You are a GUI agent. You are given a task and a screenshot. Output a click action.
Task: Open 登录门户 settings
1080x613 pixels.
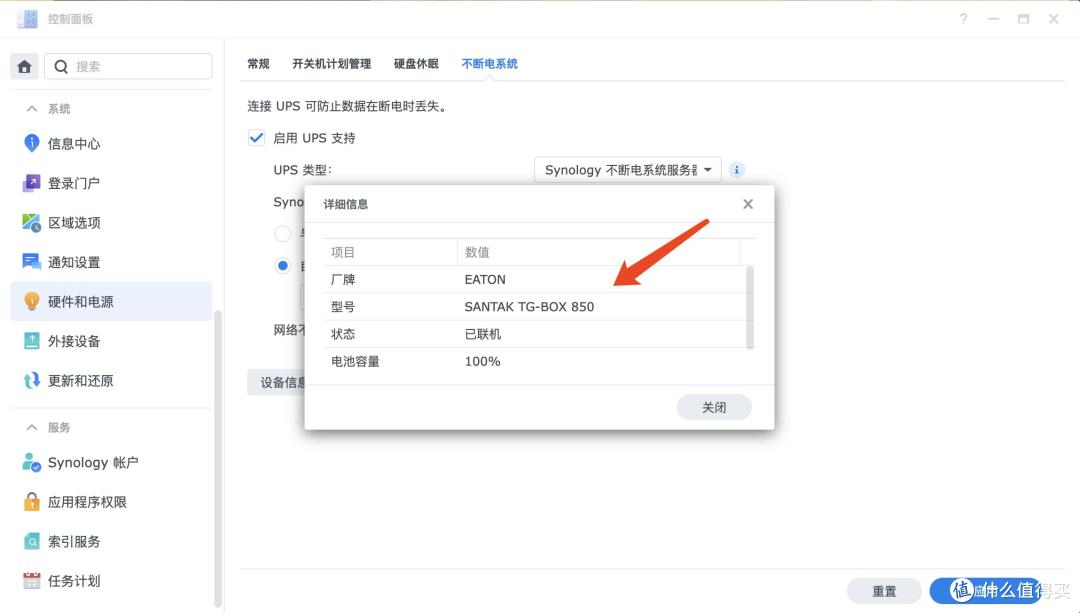point(112,183)
